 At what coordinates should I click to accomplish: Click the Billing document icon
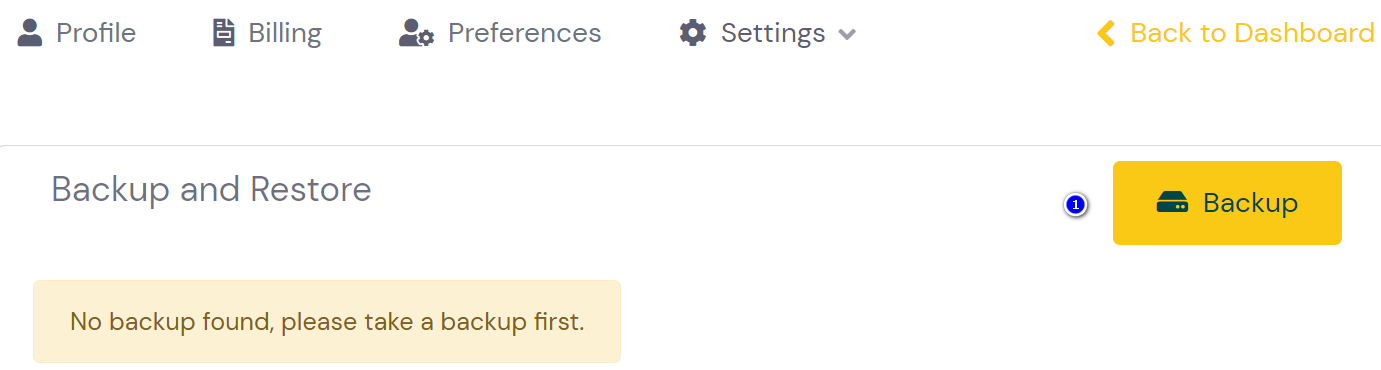tap(223, 33)
